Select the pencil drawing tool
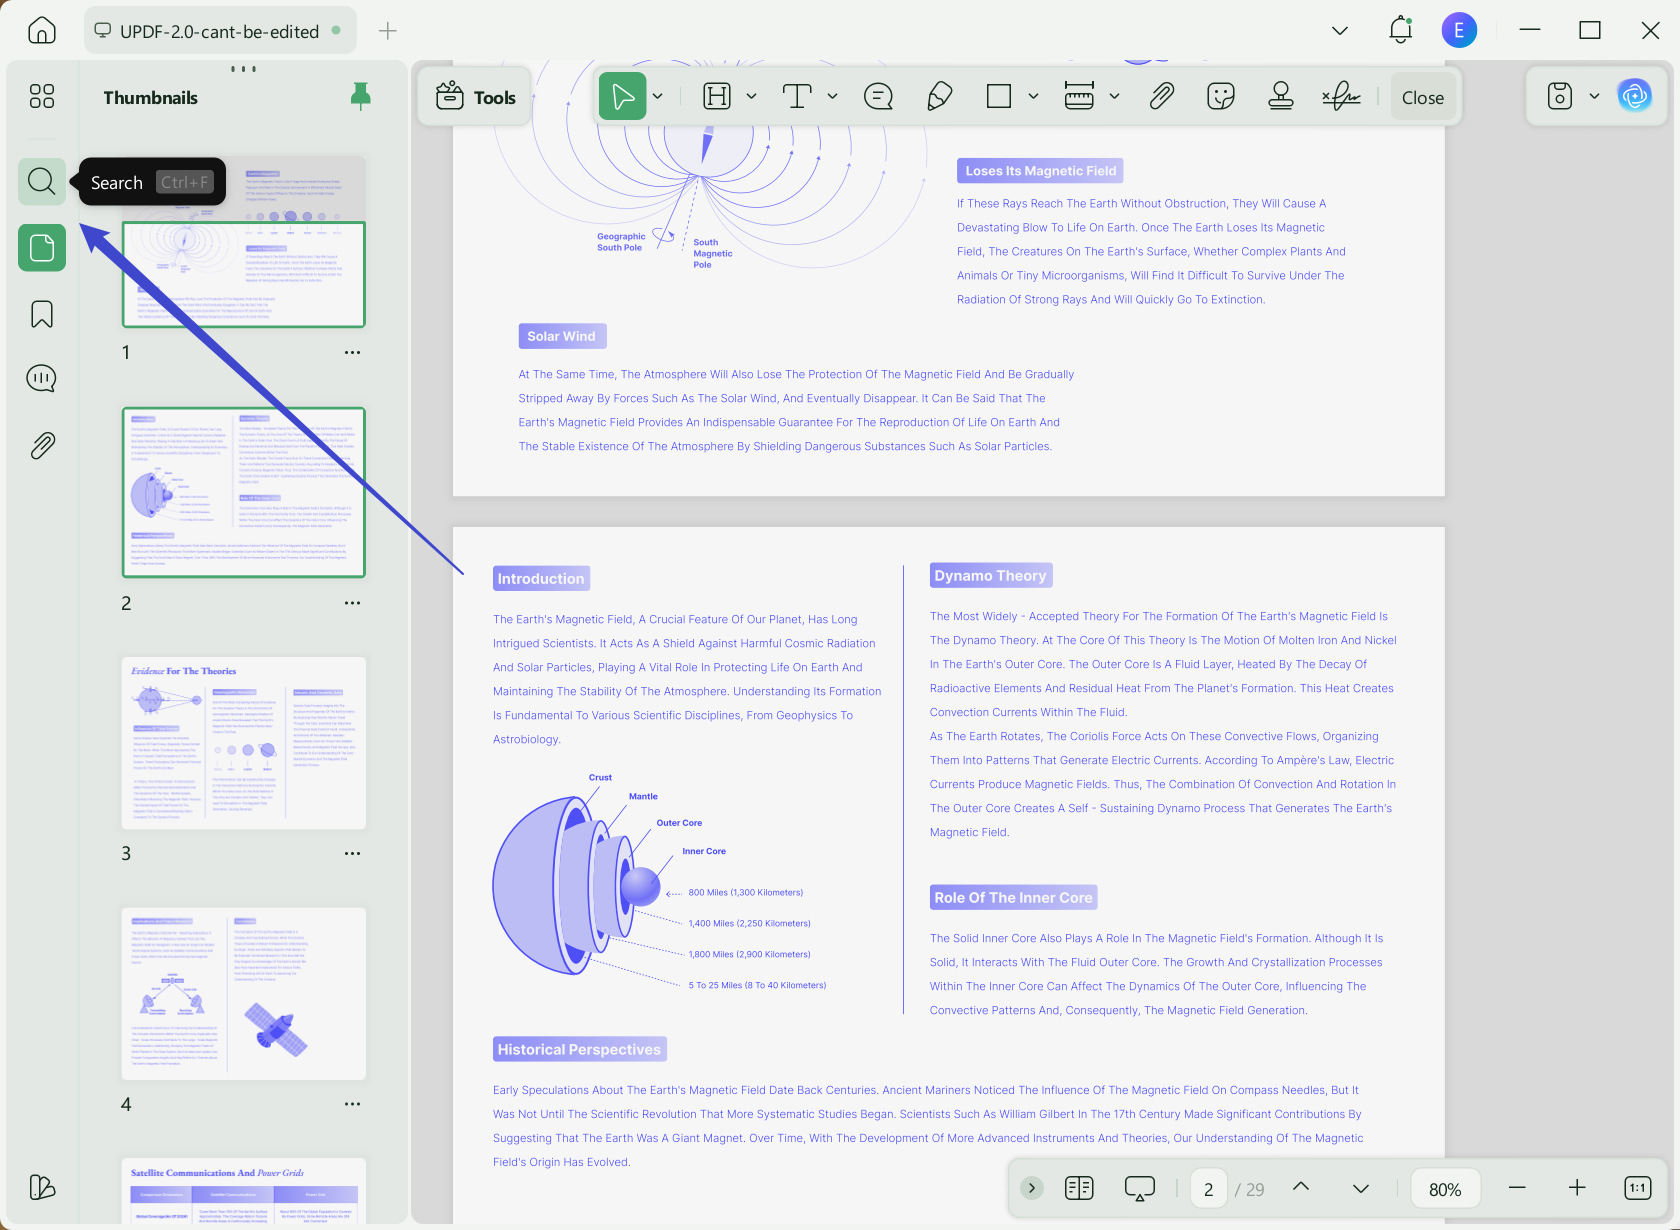1680x1230 pixels. point(939,97)
